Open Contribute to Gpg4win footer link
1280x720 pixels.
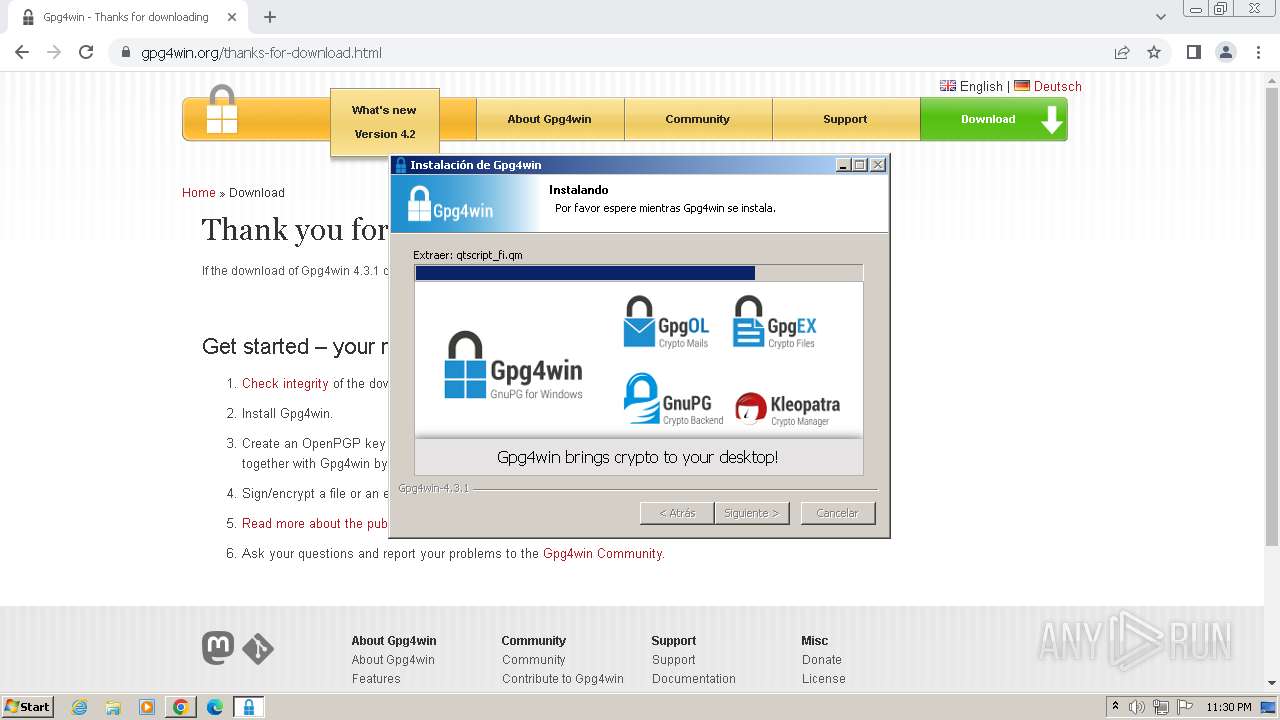563,679
